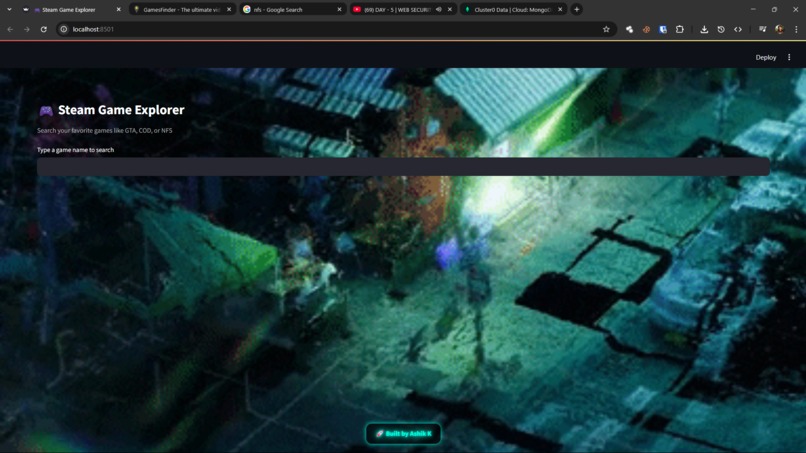Switch to the Steam Game Explorer tab

pyautogui.click(x=72, y=9)
